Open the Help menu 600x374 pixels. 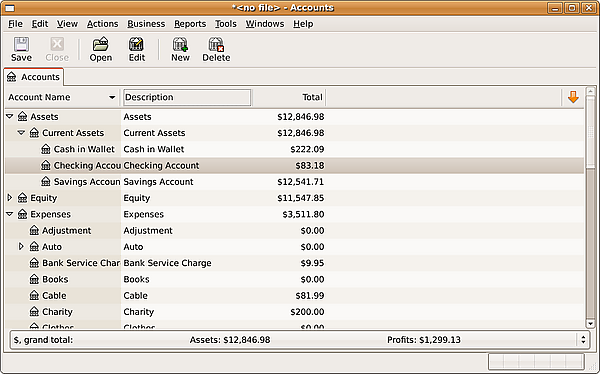[303, 24]
